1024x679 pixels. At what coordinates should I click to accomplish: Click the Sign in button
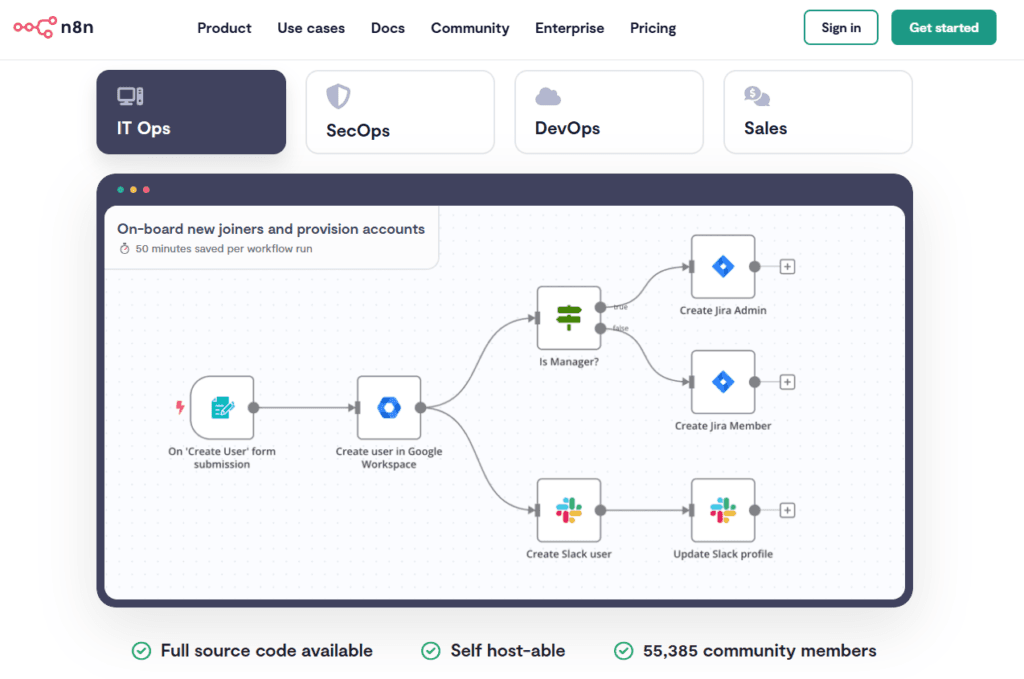[x=840, y=28]
